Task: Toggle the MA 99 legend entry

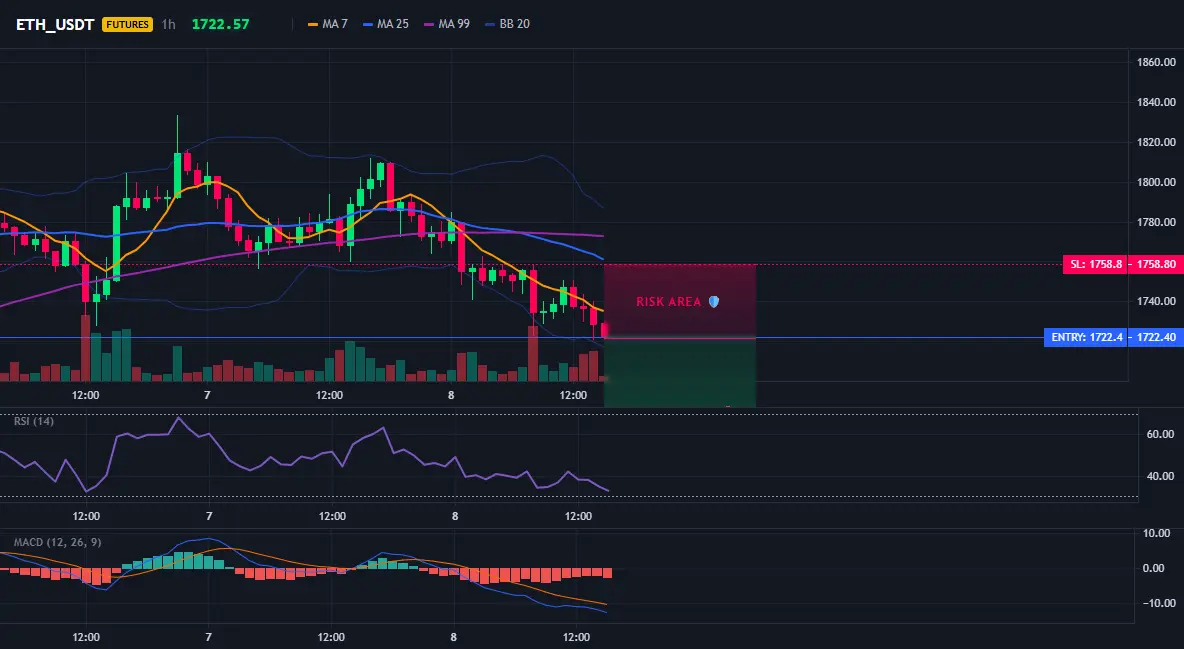Action: (447, 24)
